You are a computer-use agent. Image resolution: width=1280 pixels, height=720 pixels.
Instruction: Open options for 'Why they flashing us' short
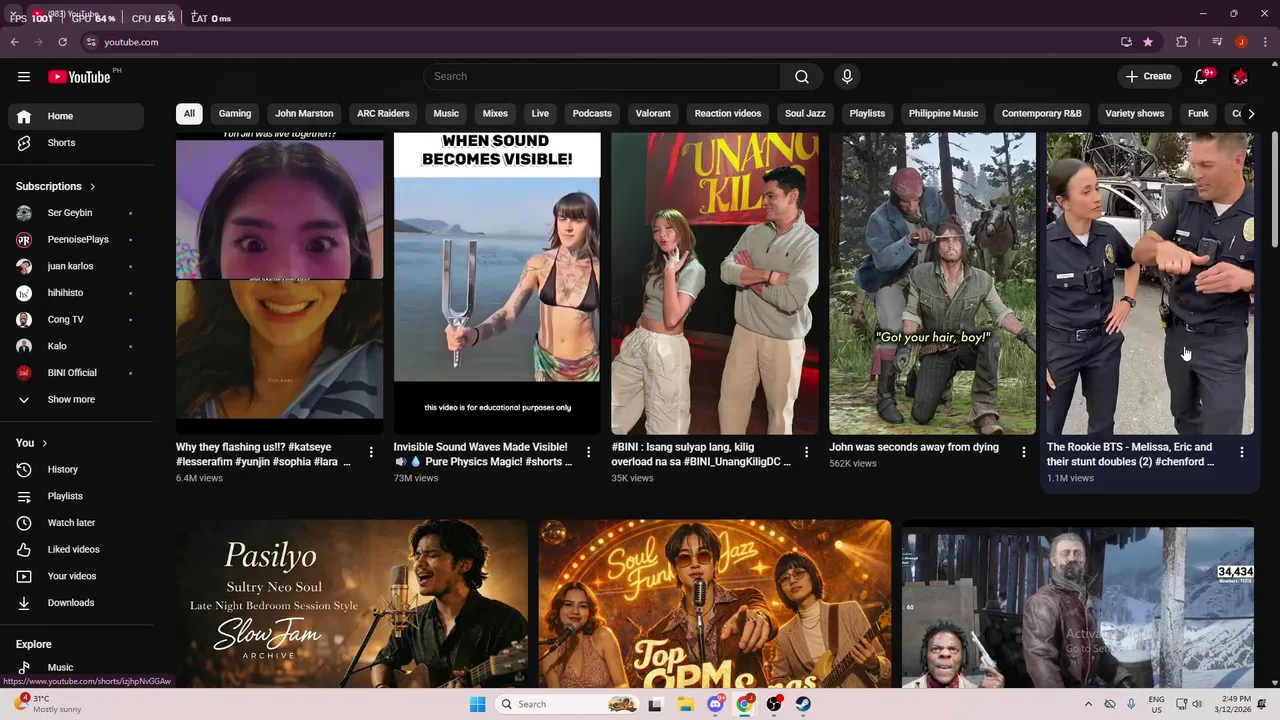click(x=371, y=452)
